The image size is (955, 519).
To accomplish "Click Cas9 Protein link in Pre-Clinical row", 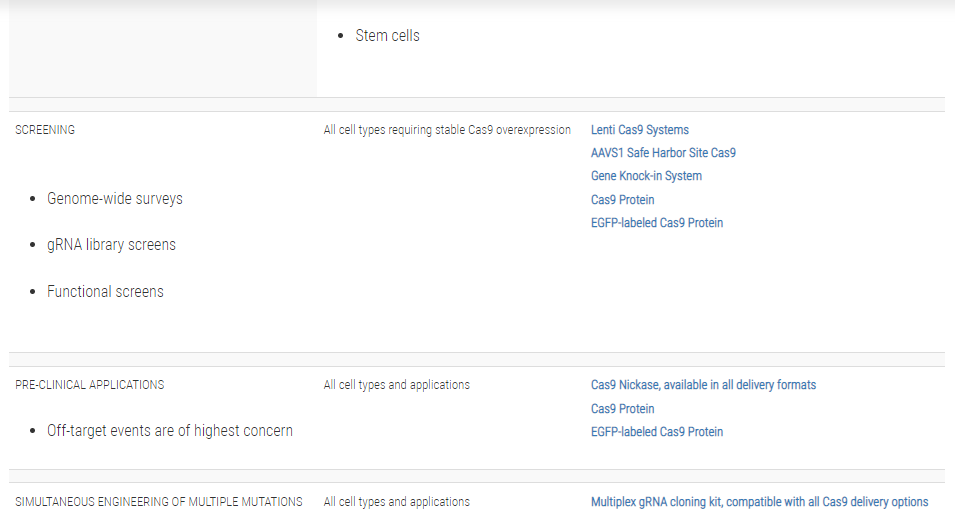I will coord(622,409).
